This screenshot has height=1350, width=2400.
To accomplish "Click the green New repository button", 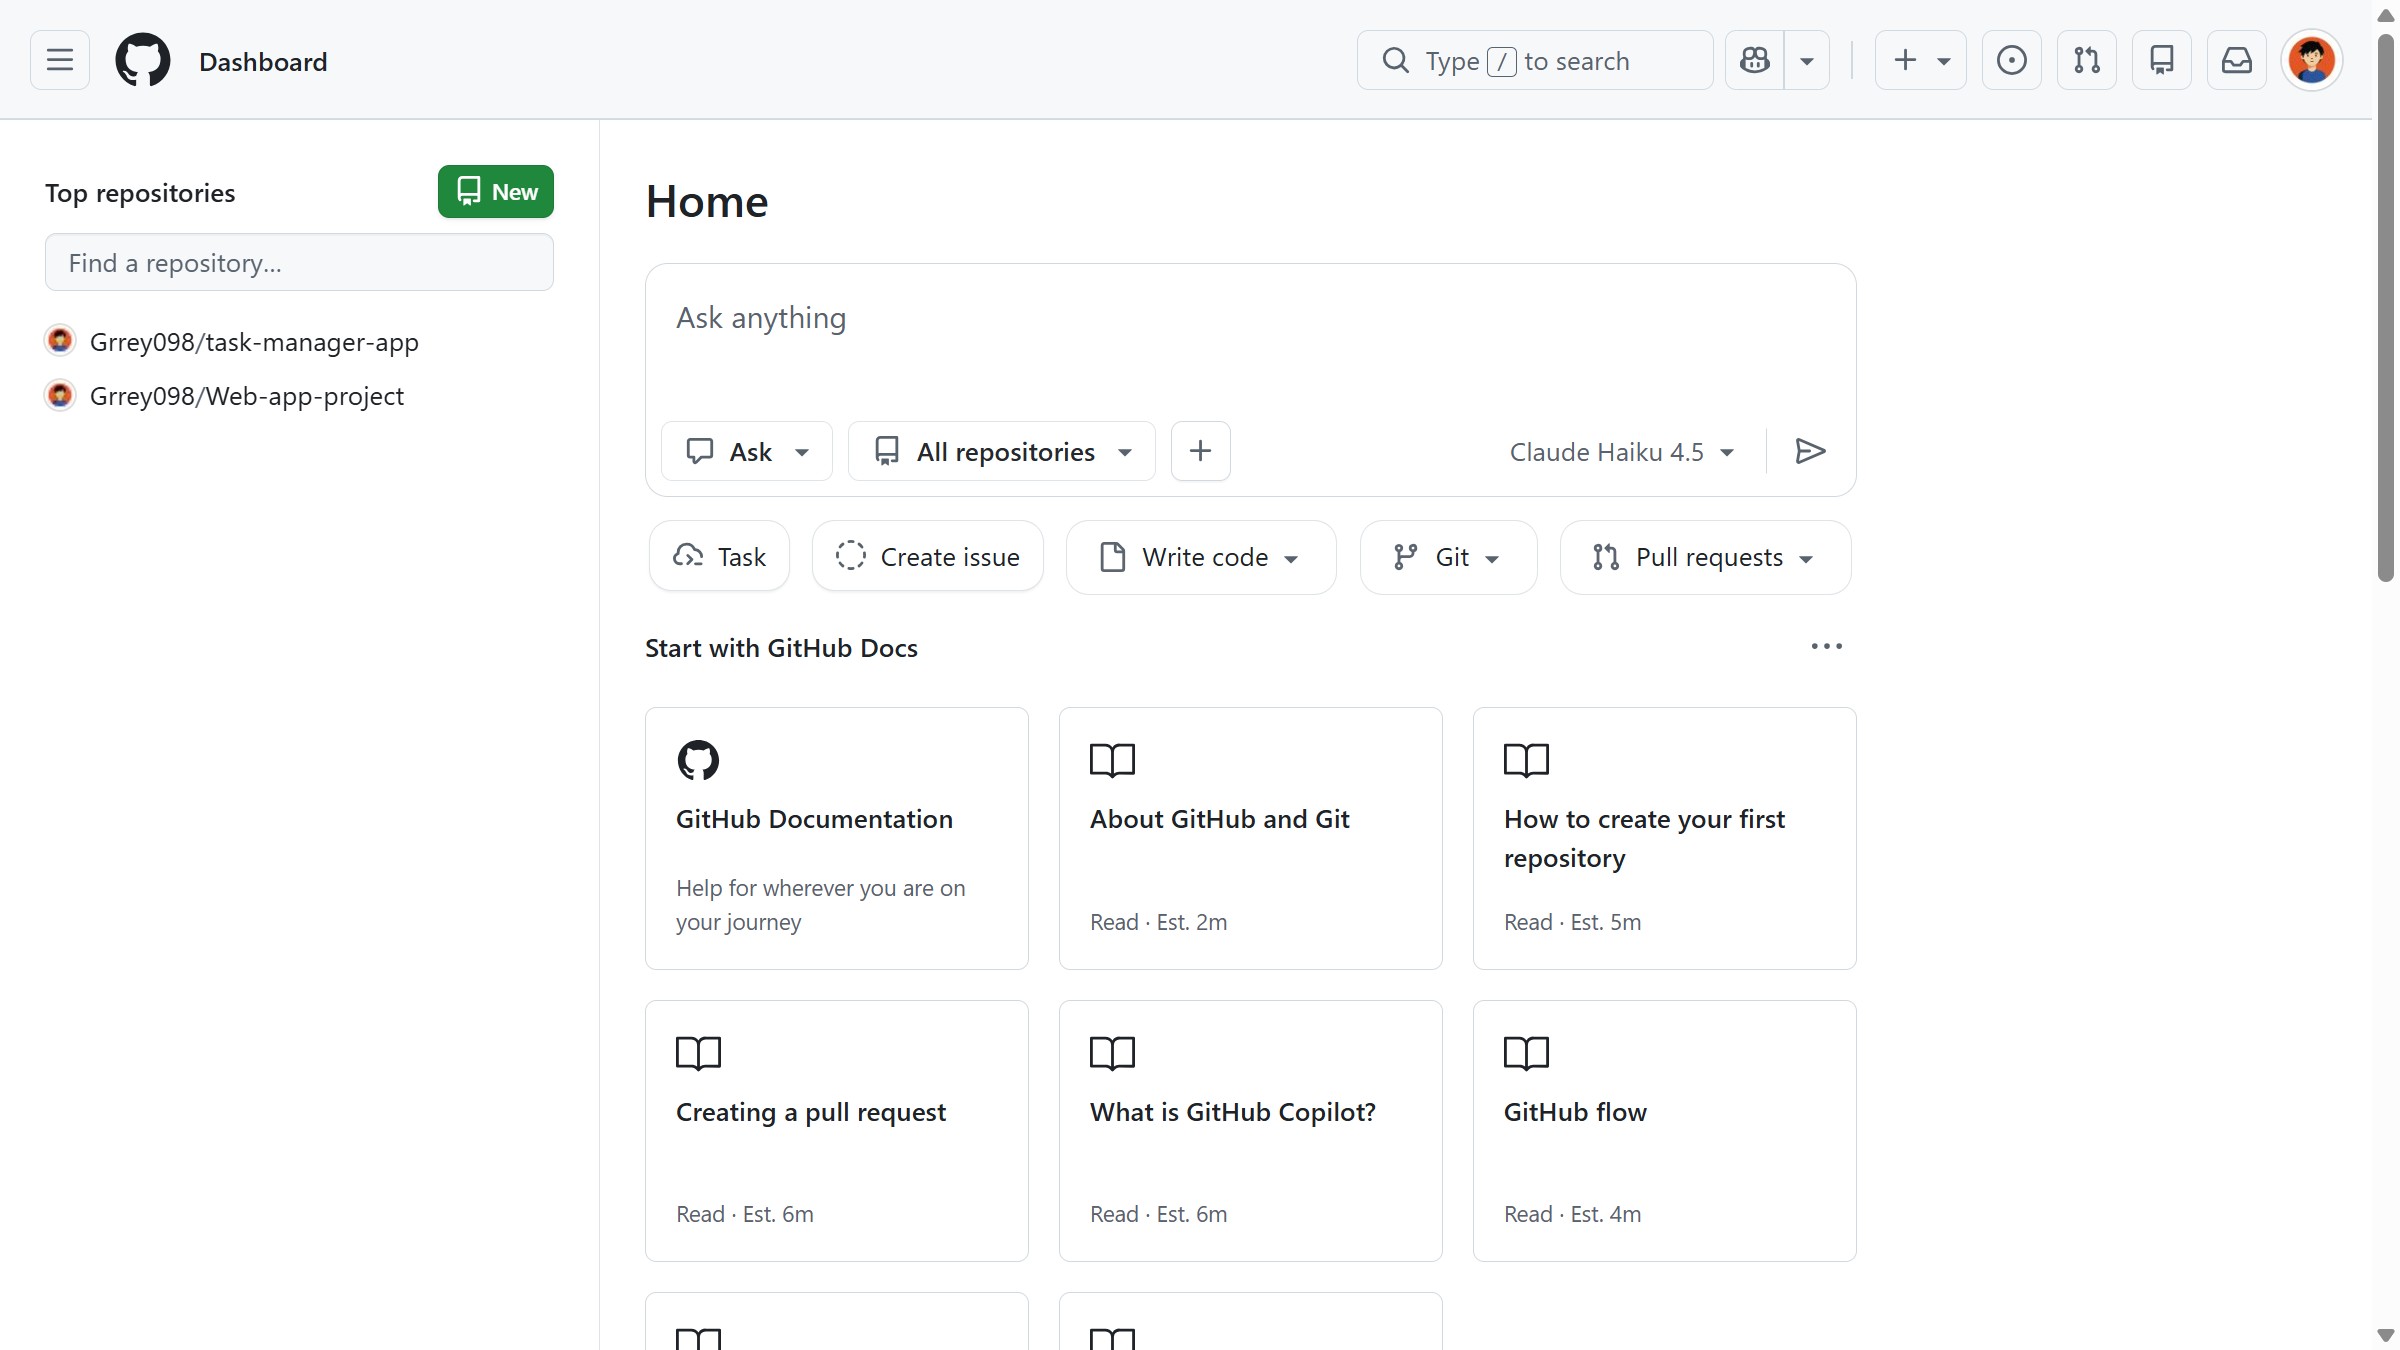I will pos(496,191).
